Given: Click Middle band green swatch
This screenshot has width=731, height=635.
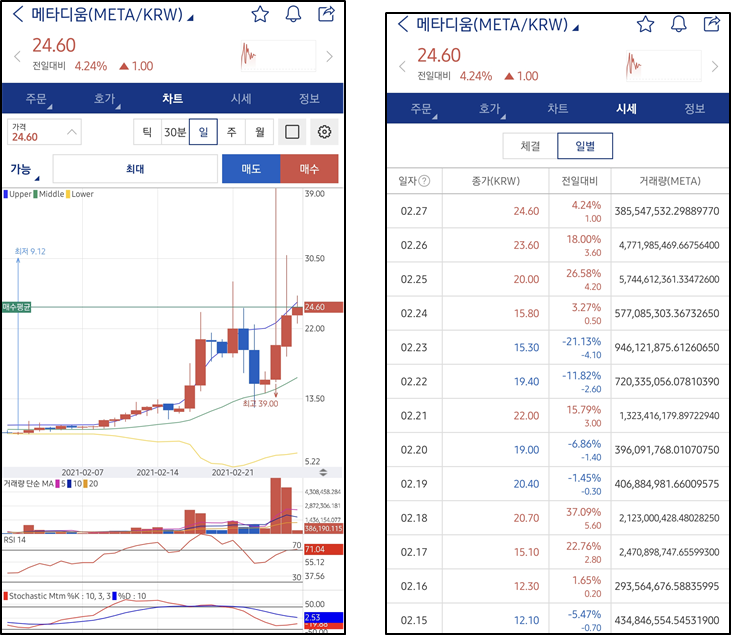Looking at the screenshot, I should 35,194.
